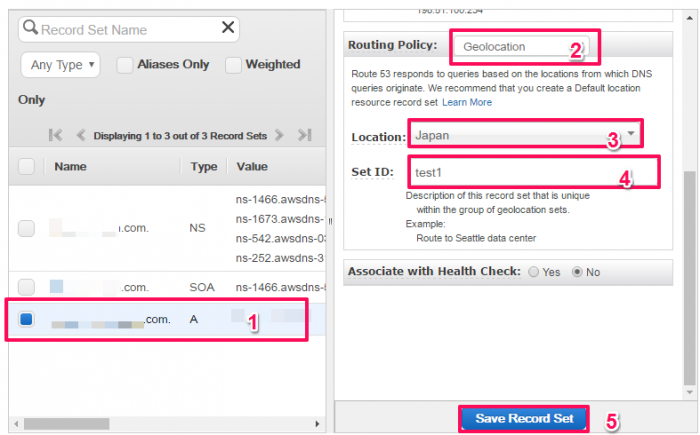This screenshot has width=700, height=435.
Task: Go to next page of record sets
Action: click(279, 135)
